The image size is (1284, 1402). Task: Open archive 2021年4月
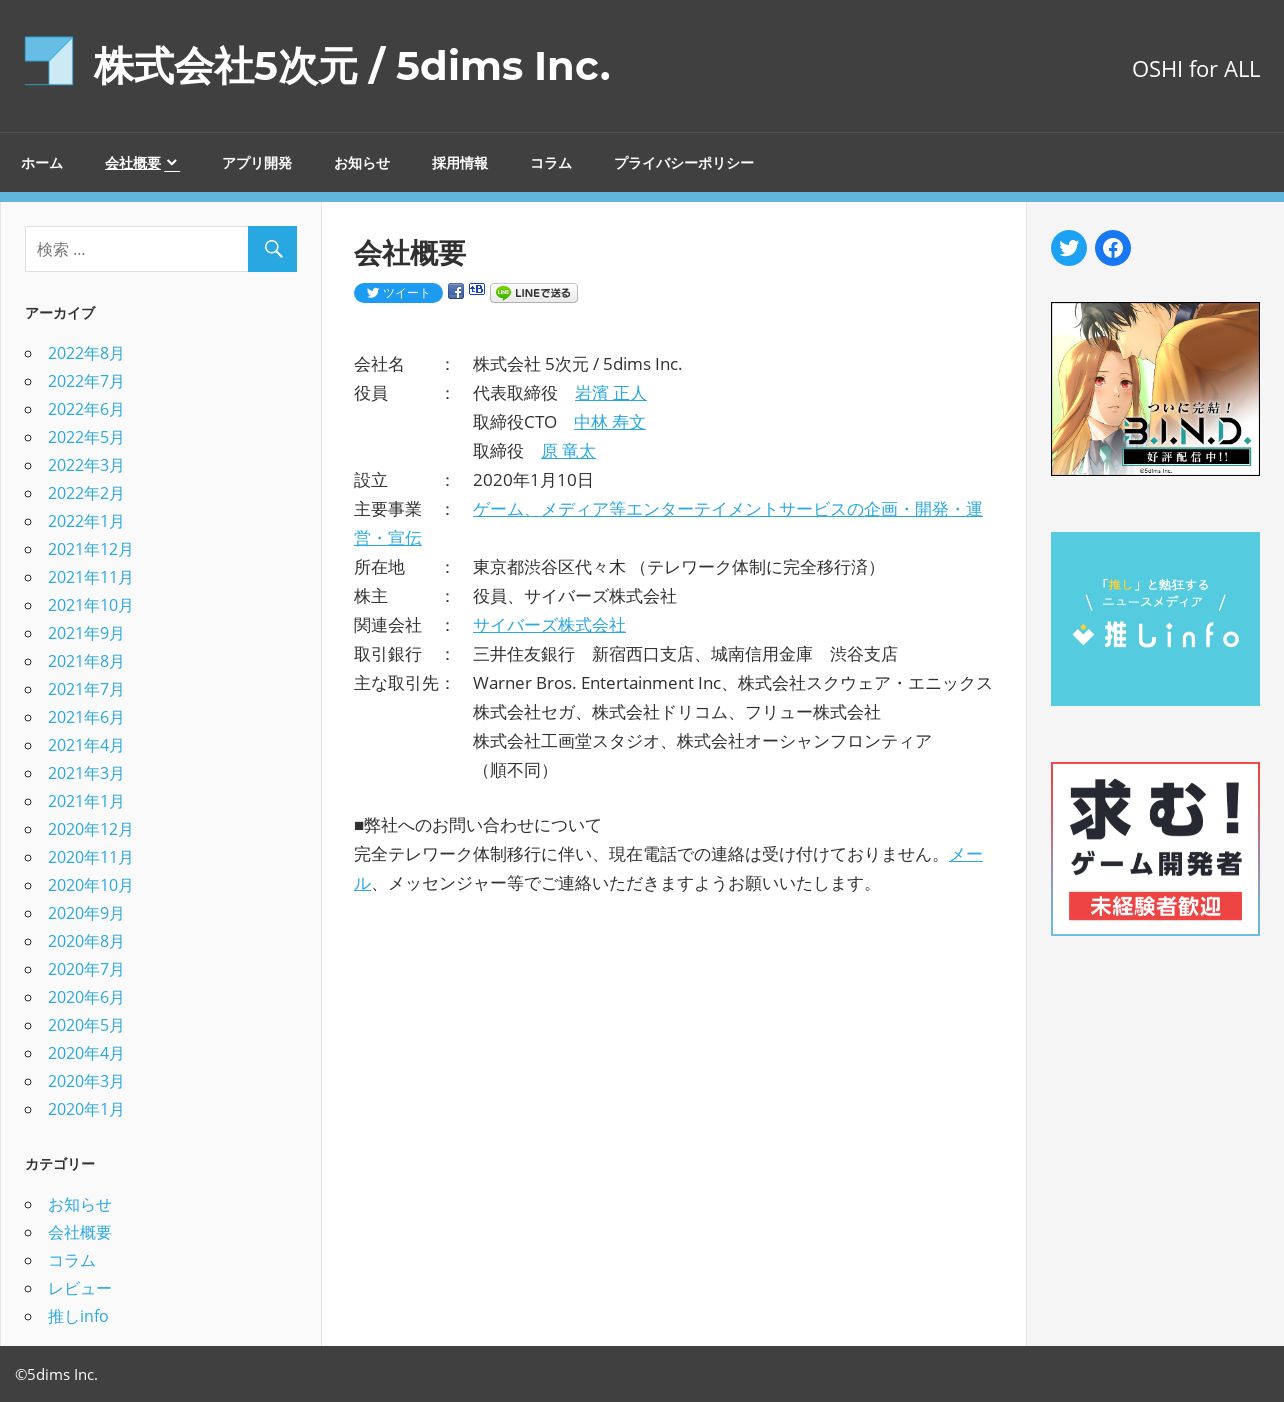[86, 745]
